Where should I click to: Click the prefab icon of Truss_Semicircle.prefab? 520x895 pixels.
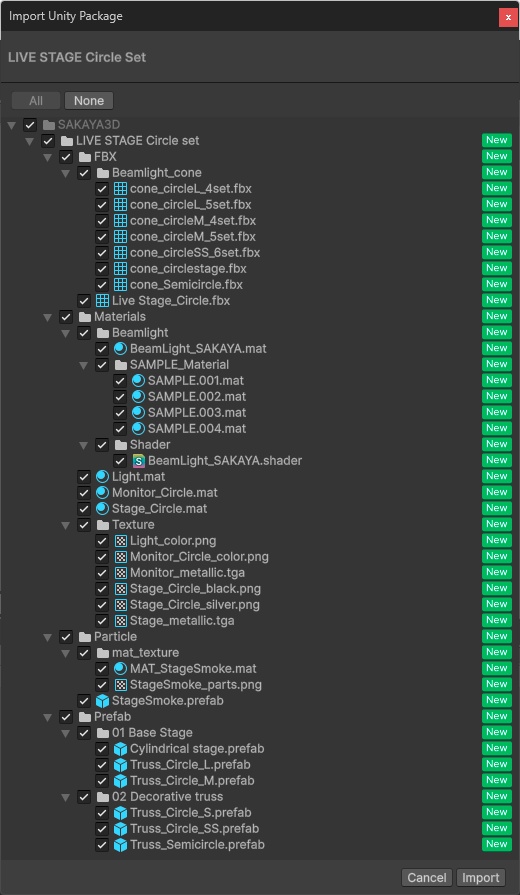click(120, 844)
